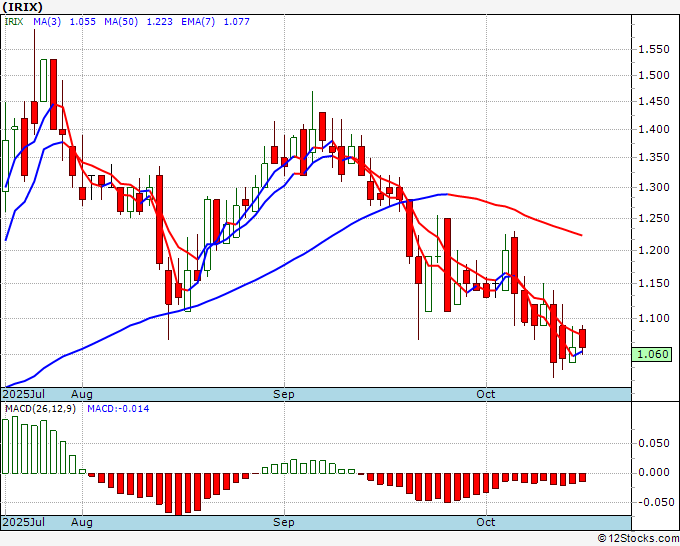Click the MACD:-0.014 value readout
This screenshot has width=680, height=546.
pyautogui.click(x=118, y=409)
